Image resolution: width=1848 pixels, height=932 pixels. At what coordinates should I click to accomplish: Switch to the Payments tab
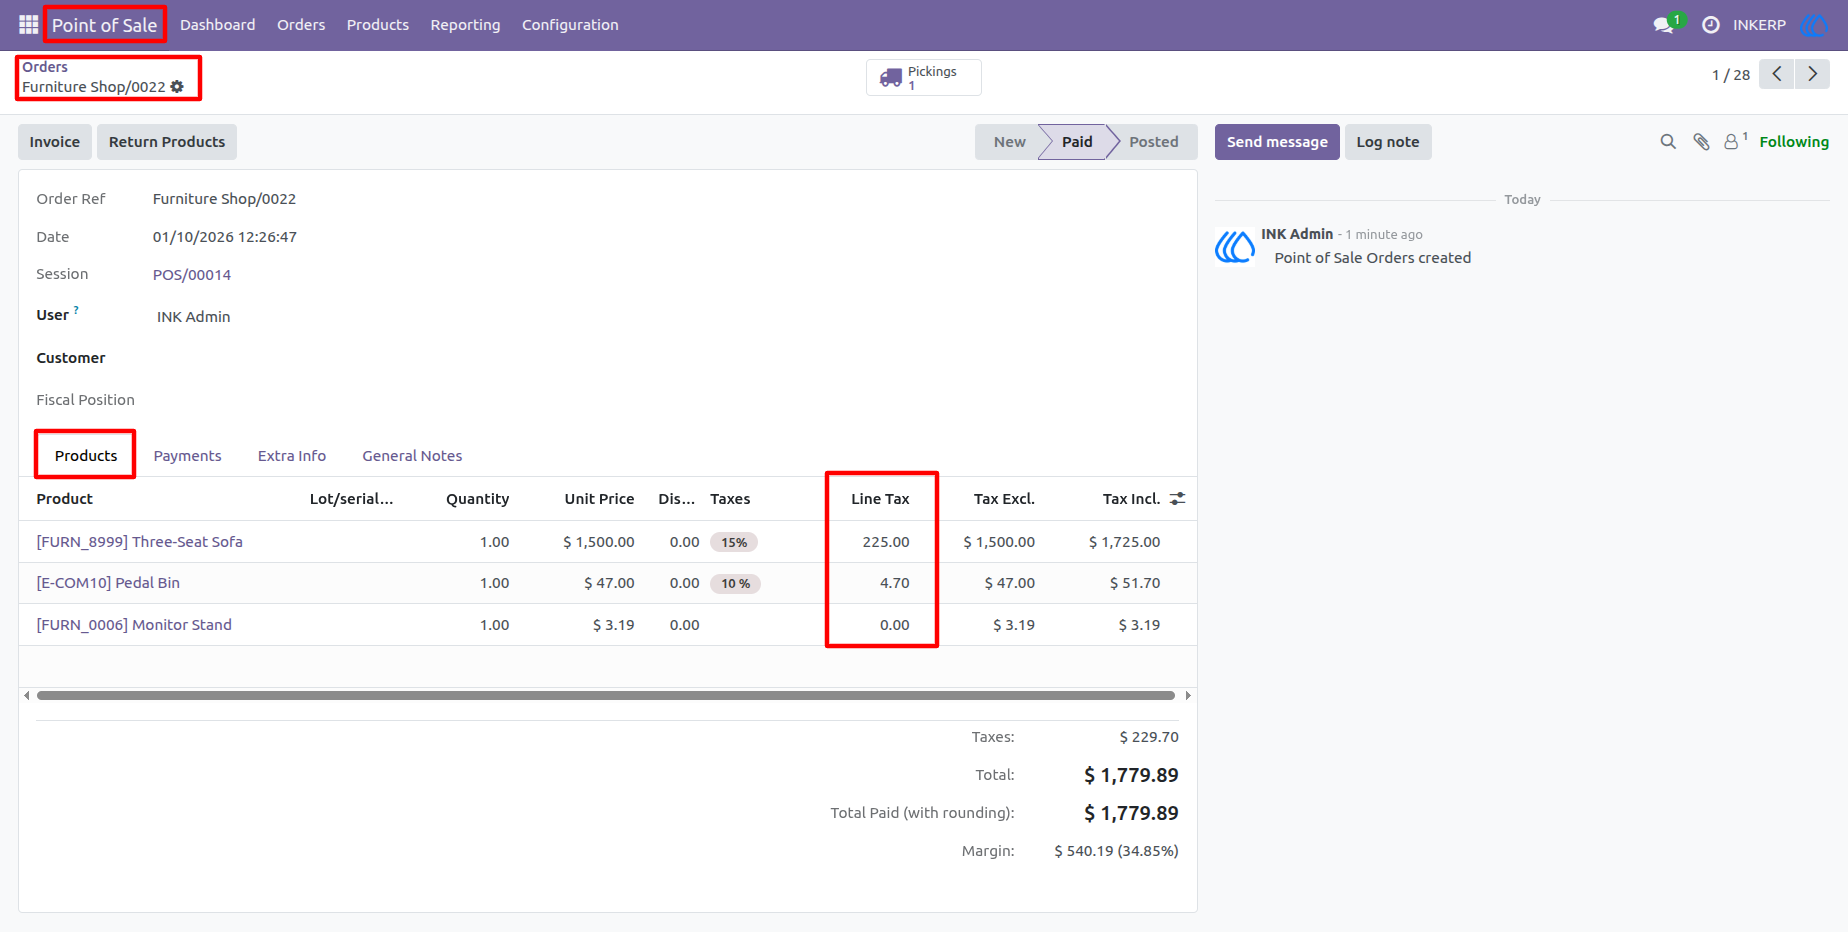[x=187, y=456]
